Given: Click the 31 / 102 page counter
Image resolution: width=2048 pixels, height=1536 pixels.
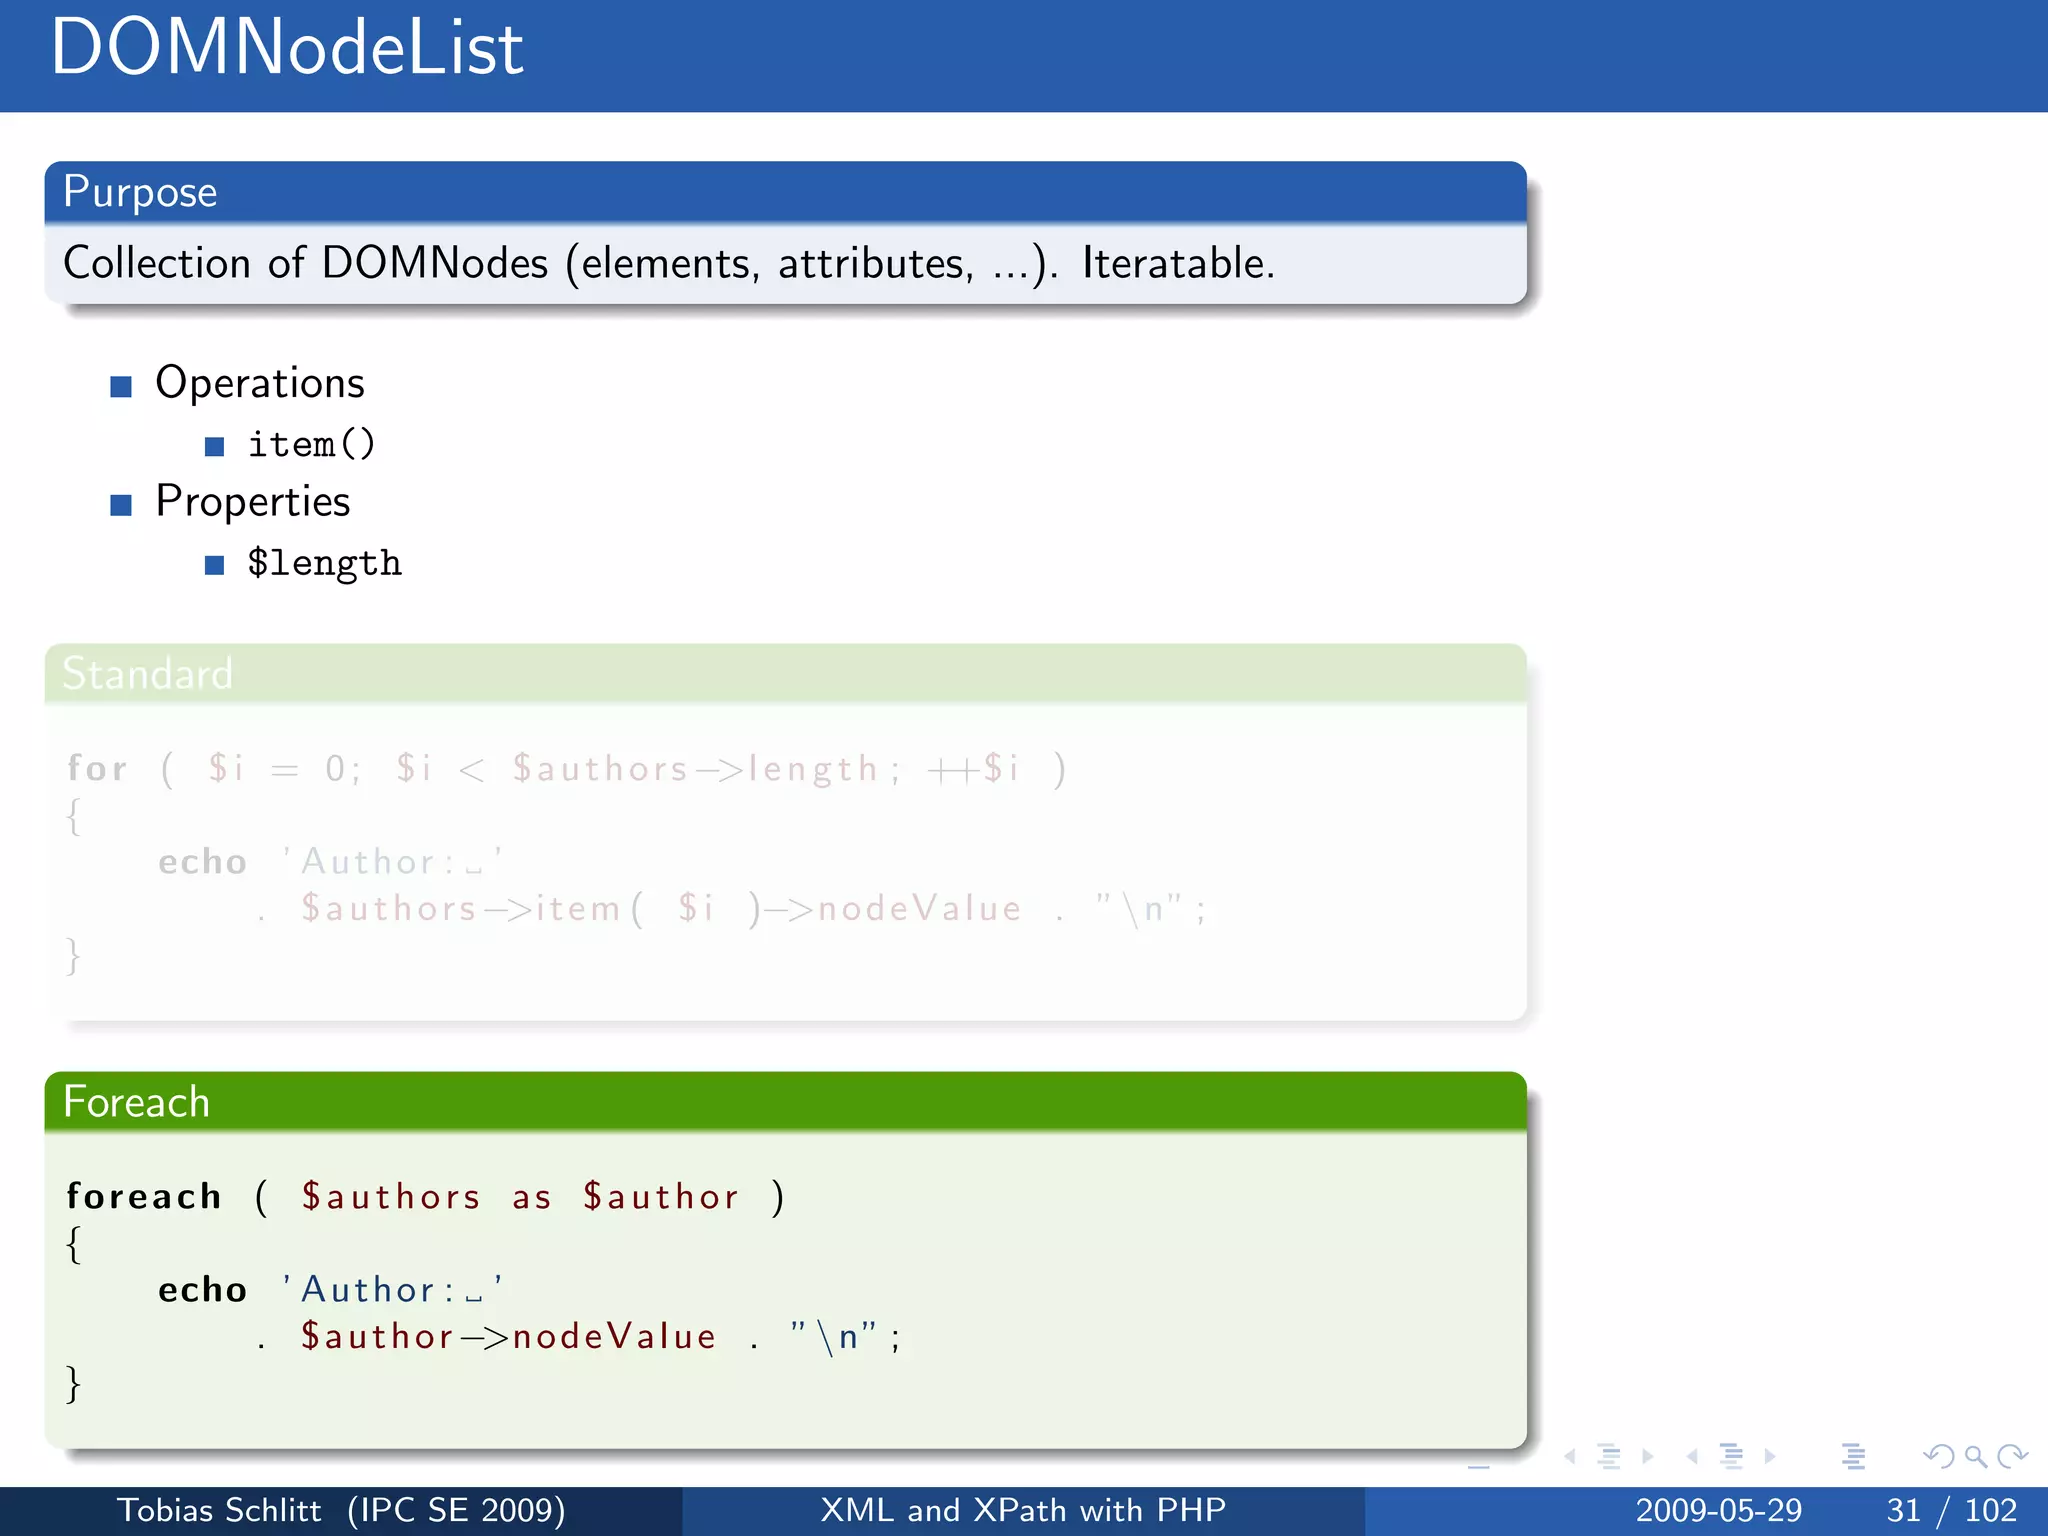Looking at the screenshot, I should click(x=1951, y=1510).
